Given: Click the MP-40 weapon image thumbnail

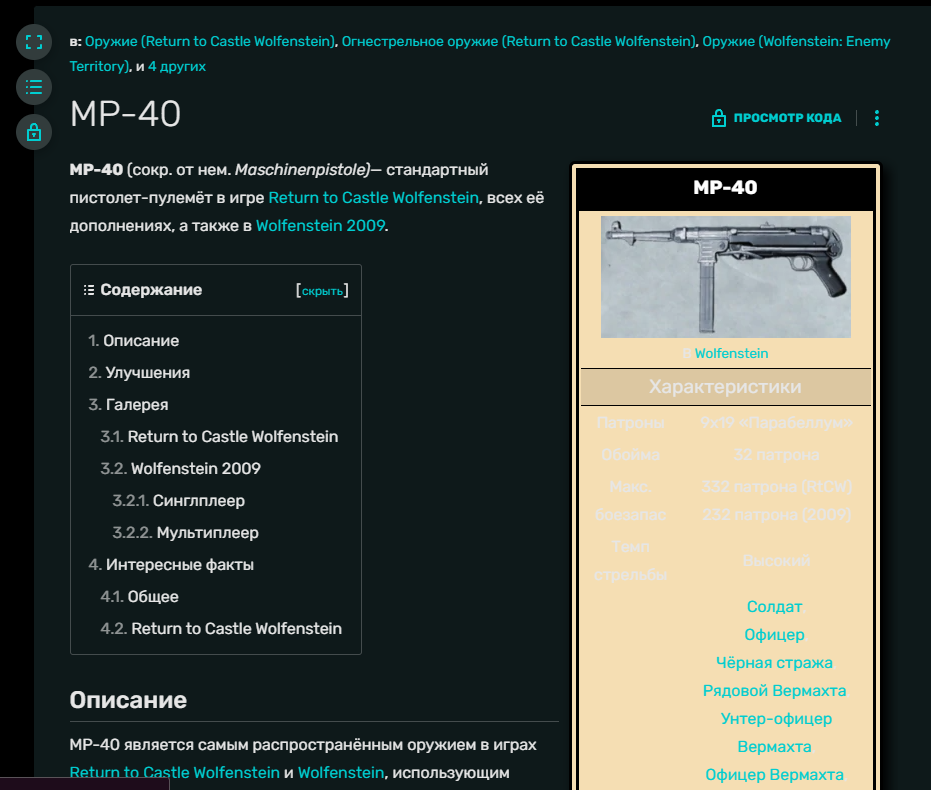Looking at the screenshot, I should [725, 277].
